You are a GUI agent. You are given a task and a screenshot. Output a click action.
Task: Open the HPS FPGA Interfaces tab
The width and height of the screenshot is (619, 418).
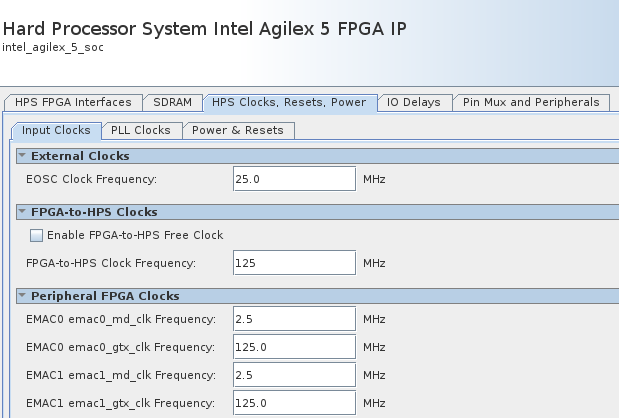(73, 102)
